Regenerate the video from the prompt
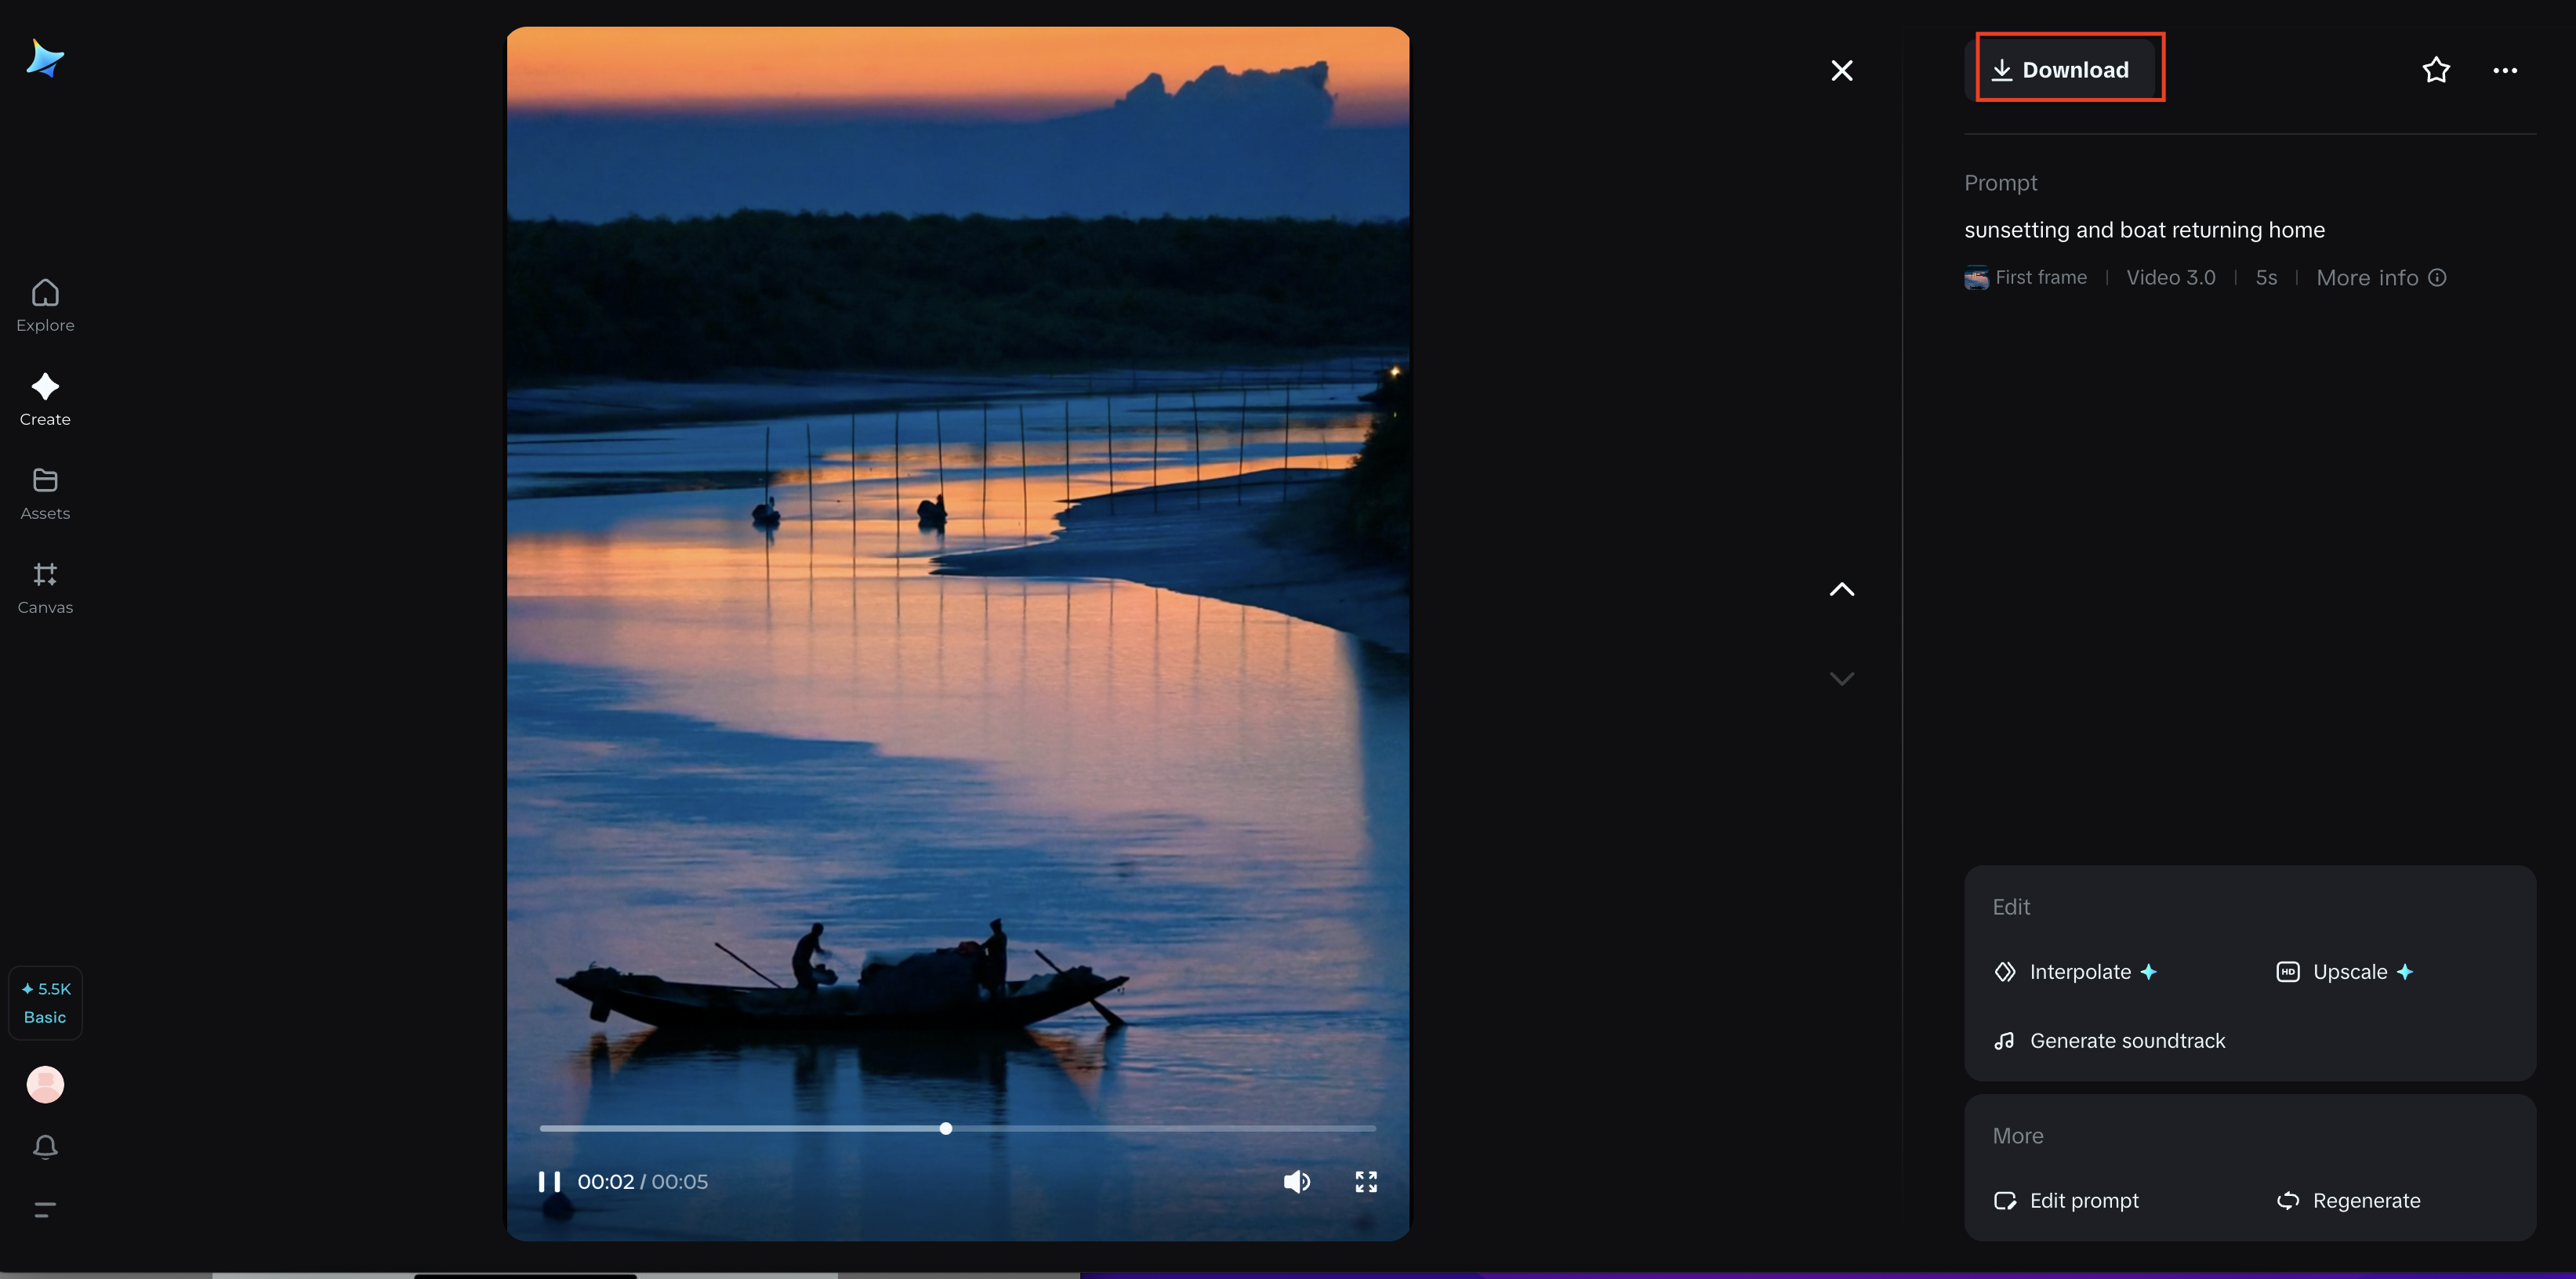Image resolution: width=2576 pixels, height=1279 pixels. click(x=2349, y=1201)
